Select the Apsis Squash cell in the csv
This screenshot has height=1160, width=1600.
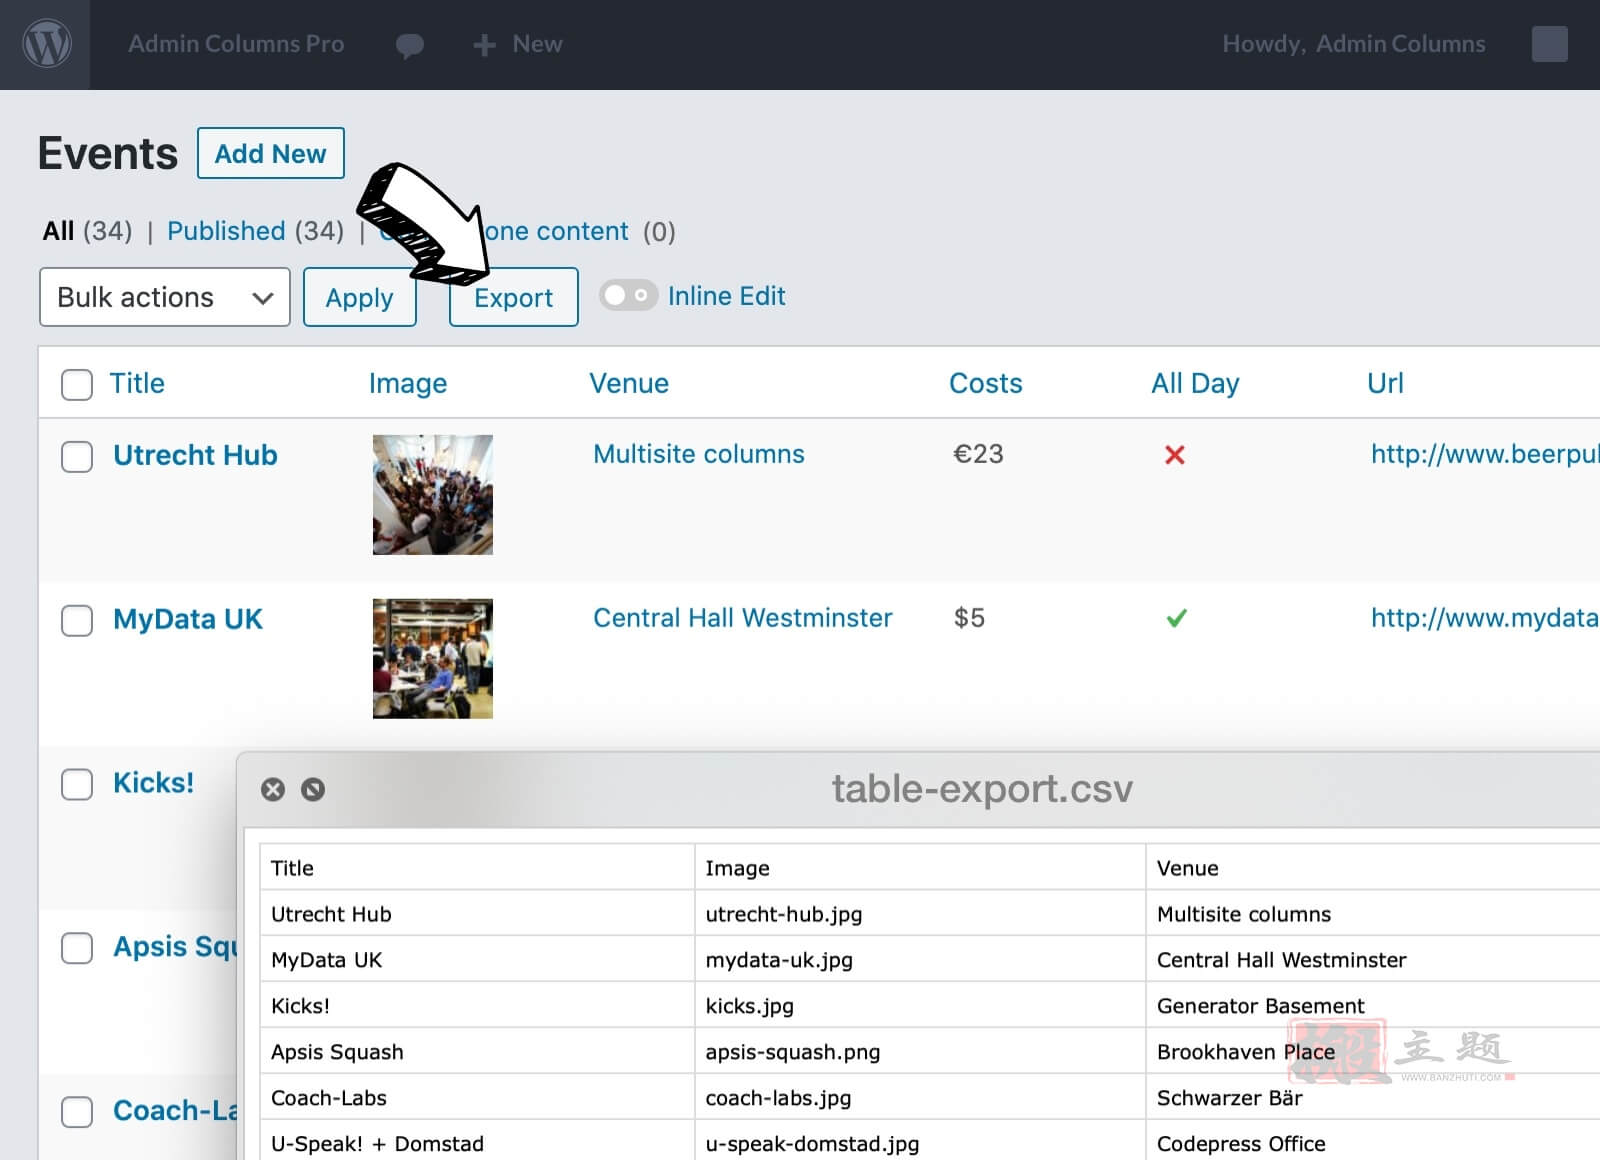477,1051
